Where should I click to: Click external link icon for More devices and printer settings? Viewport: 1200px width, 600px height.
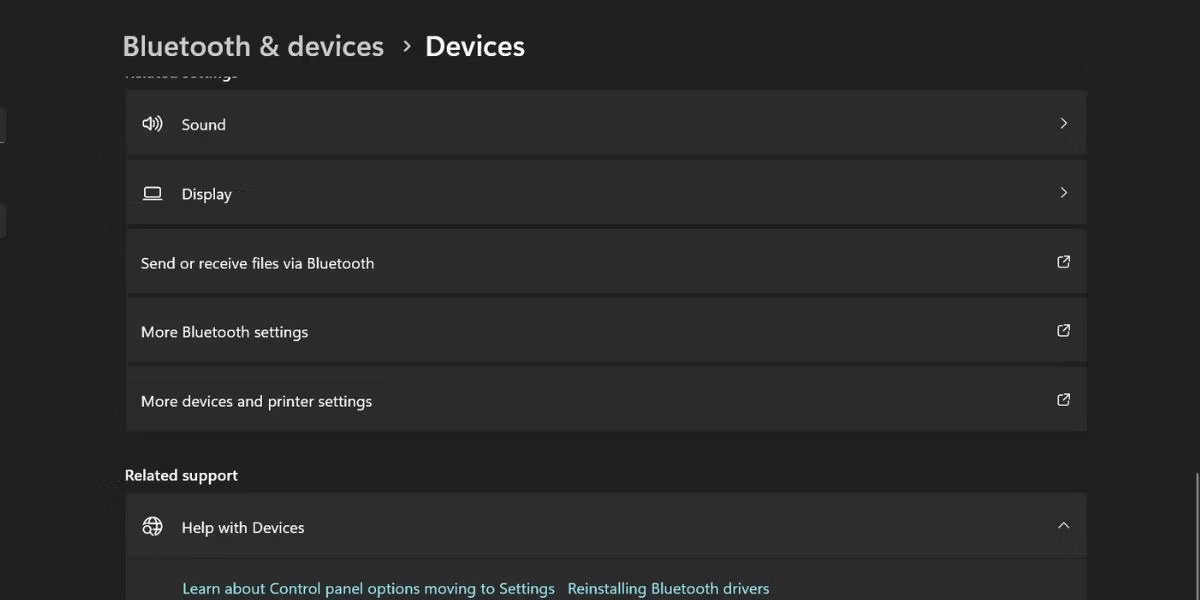point(1063,400)
